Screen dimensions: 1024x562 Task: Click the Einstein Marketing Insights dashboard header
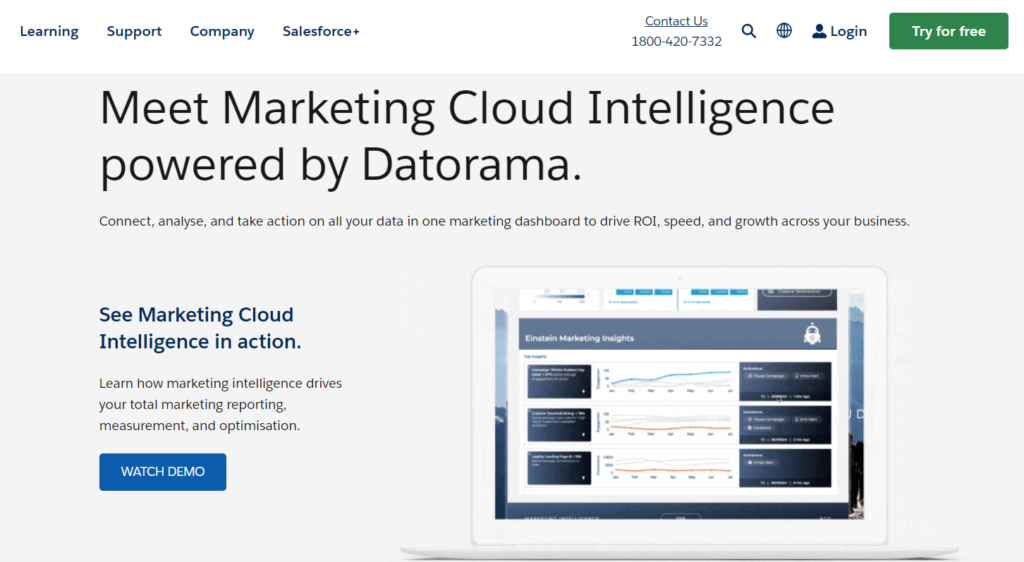(x=677, y=334)
